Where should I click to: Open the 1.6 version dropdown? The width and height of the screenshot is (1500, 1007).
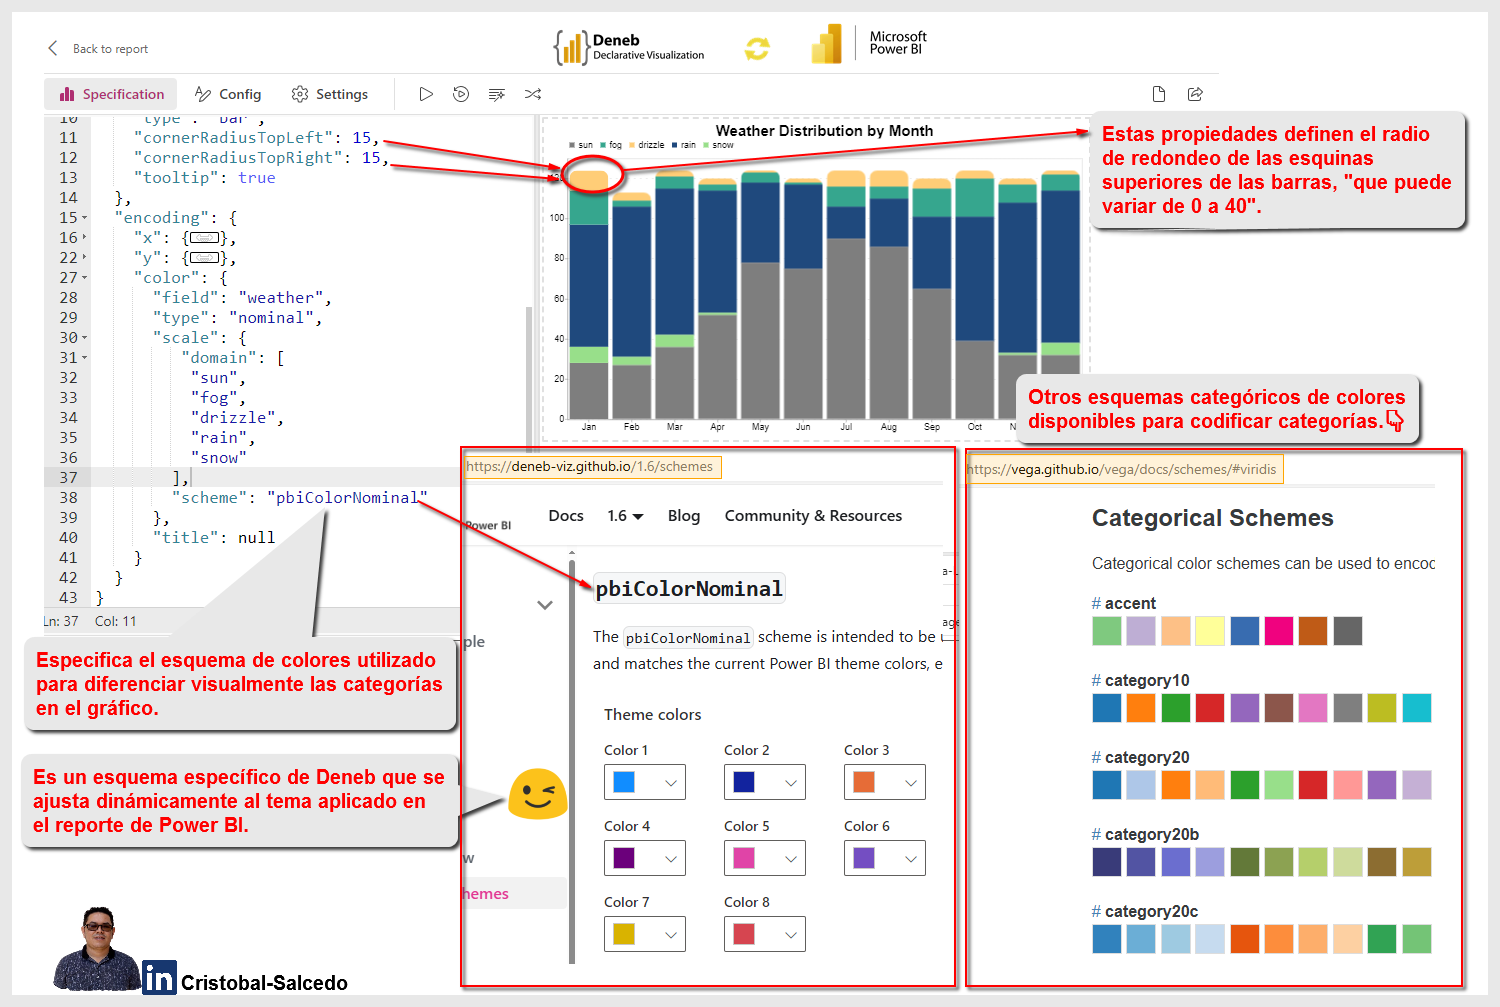tap(625, 516)
